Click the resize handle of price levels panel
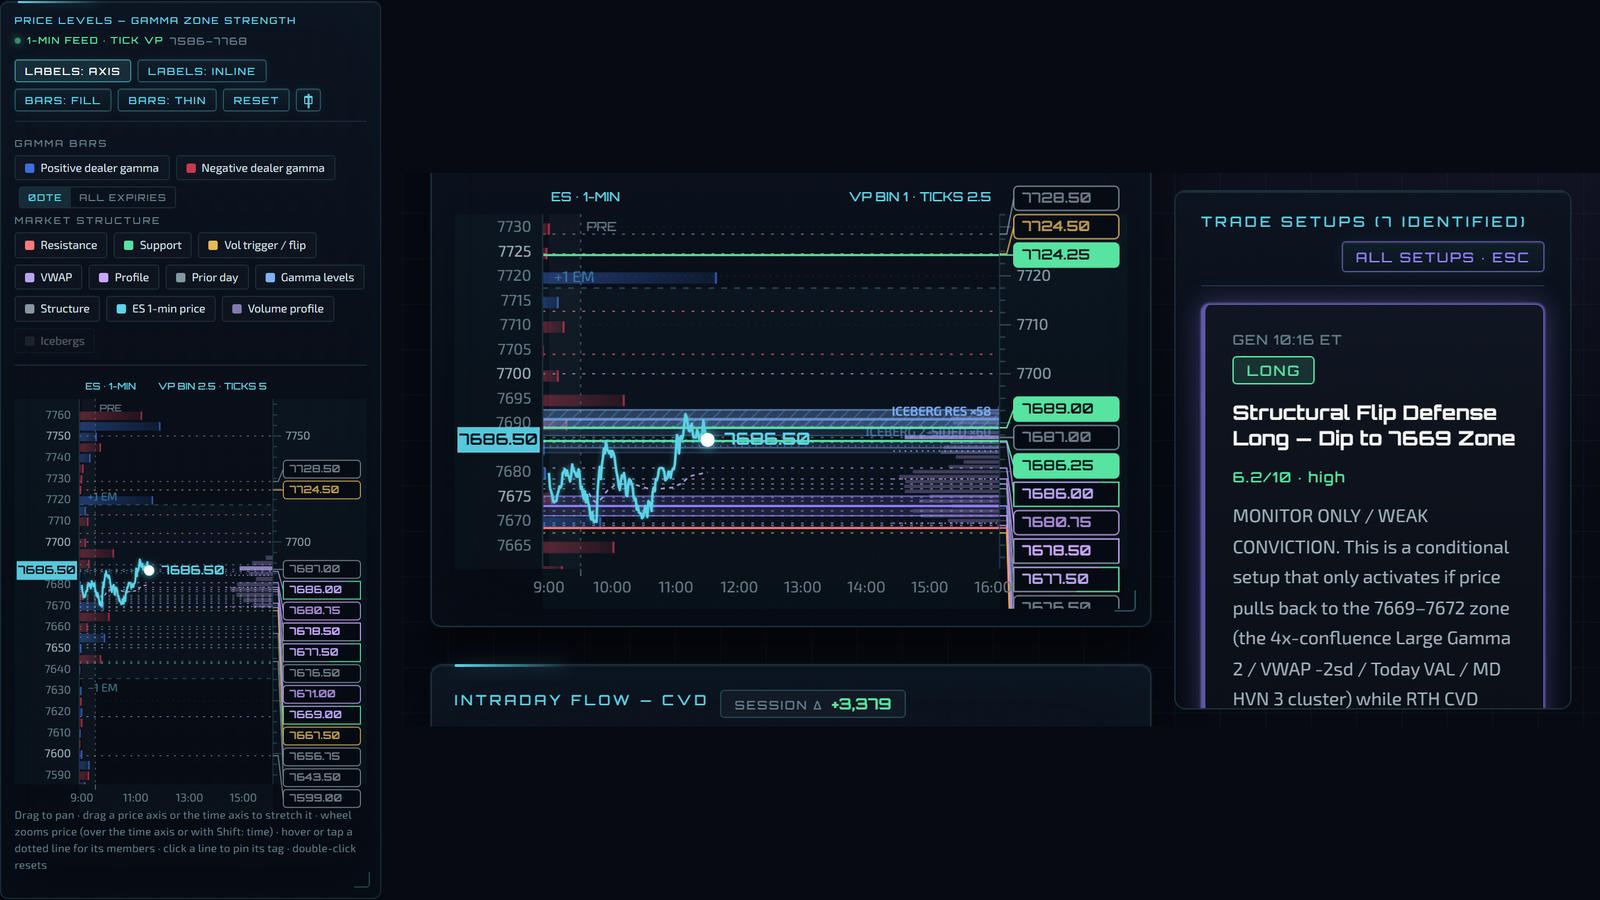The width and height of the screenshot is (1600, 900). point(362,880)
